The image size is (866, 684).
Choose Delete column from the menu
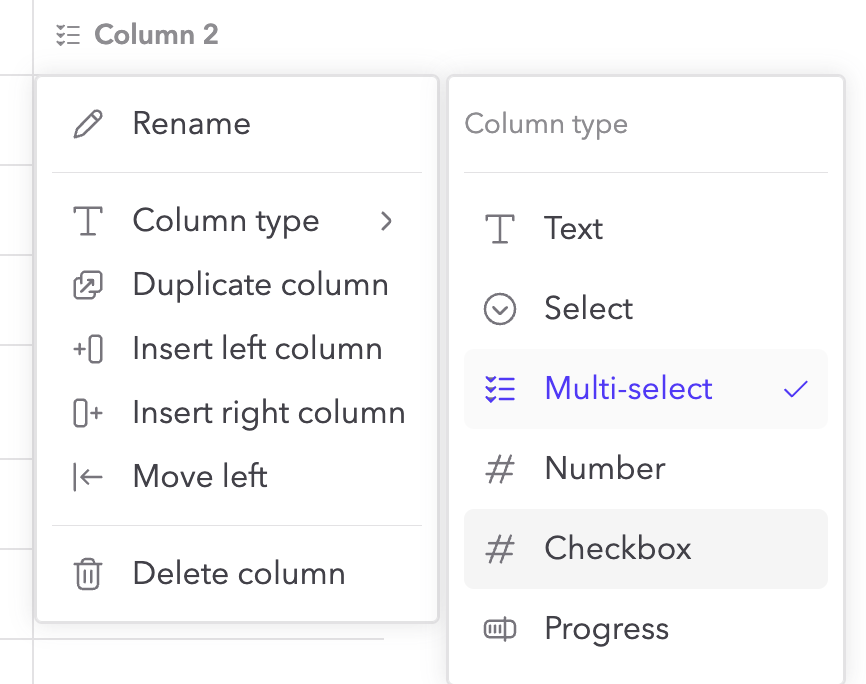tap(239, 573)
